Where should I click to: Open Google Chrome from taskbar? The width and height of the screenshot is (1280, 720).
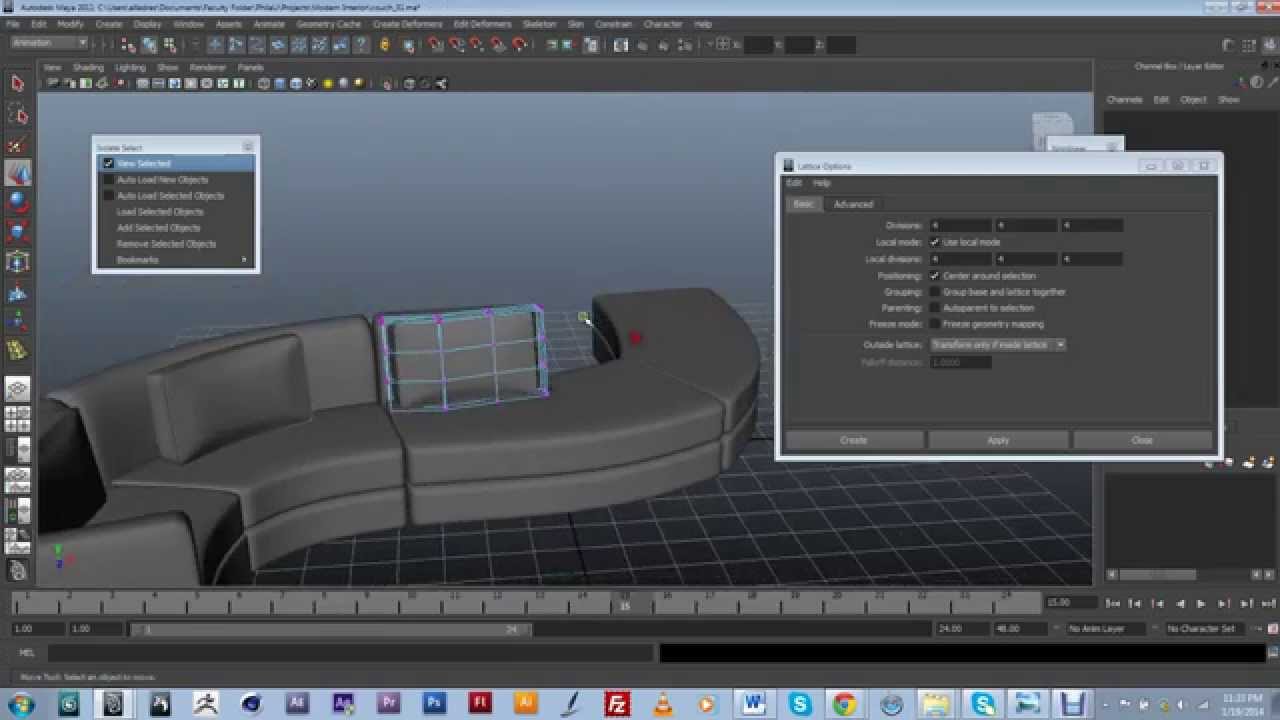844,703
